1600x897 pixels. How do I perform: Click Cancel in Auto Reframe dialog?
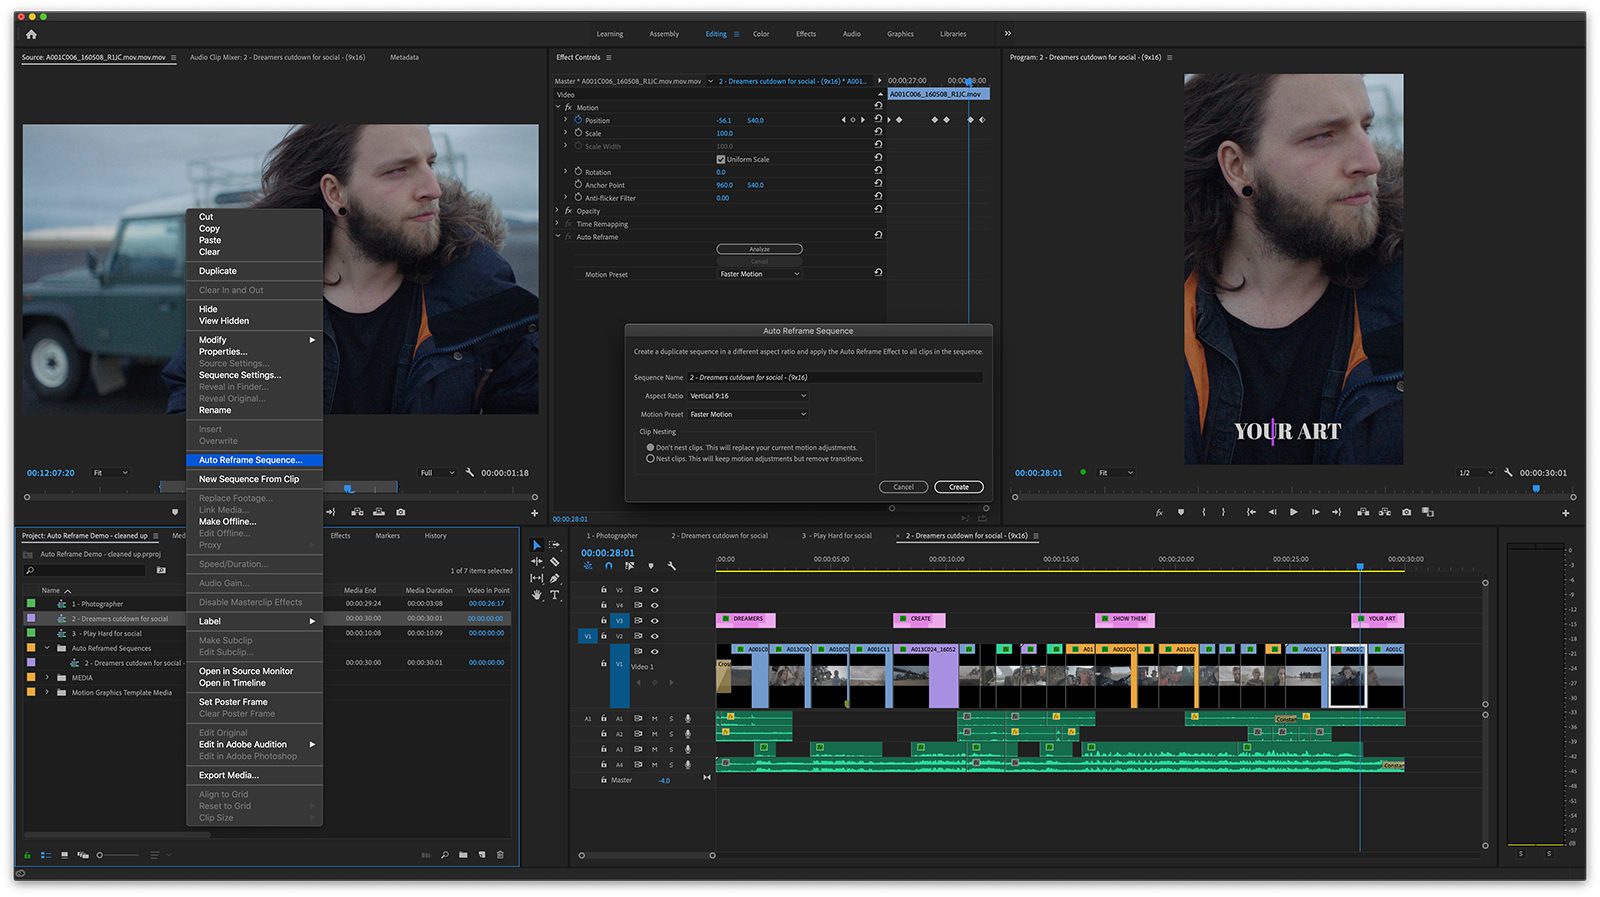903,487
